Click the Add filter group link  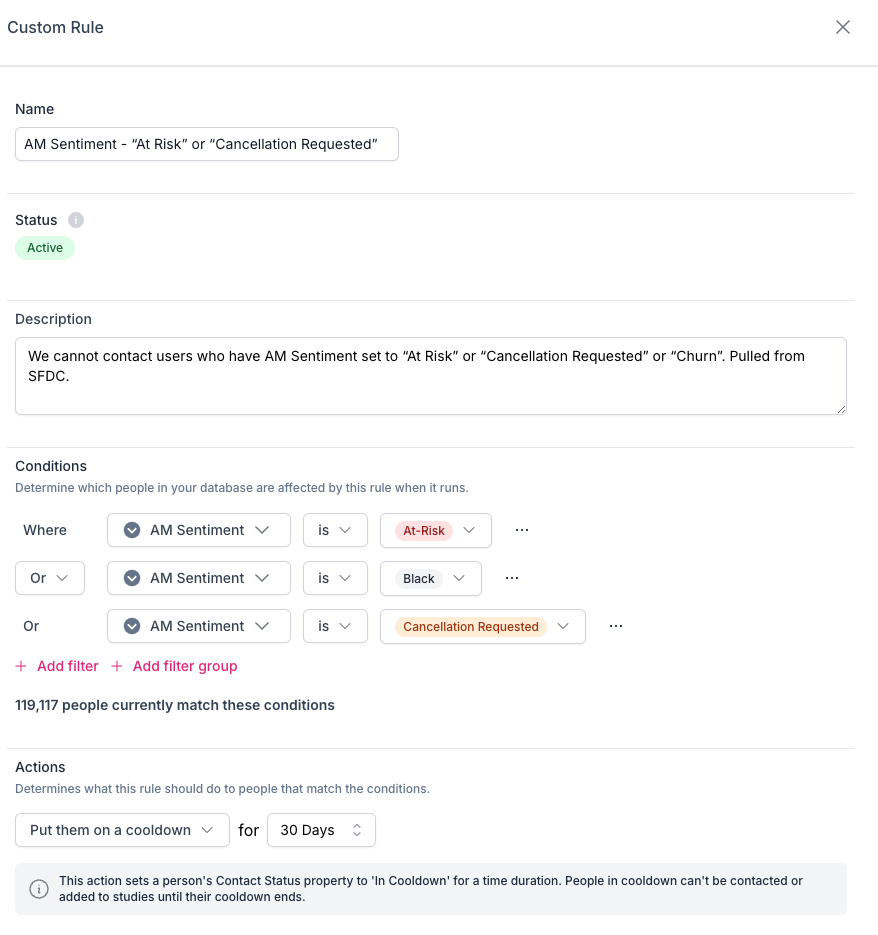pyautogui.click(x=185, y=666)
